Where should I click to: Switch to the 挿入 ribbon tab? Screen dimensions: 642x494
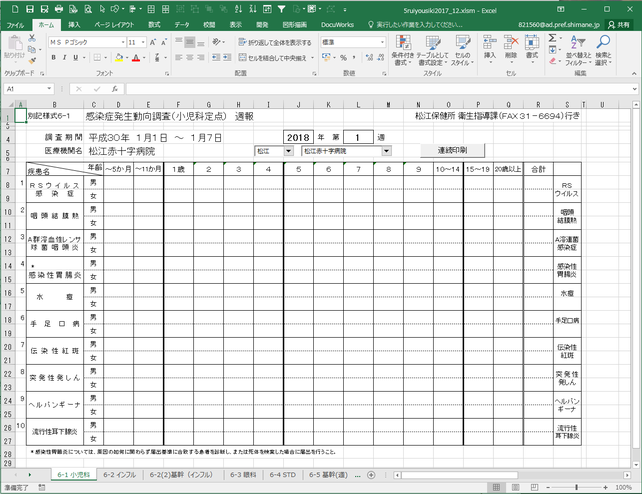(x=74, y=25)
